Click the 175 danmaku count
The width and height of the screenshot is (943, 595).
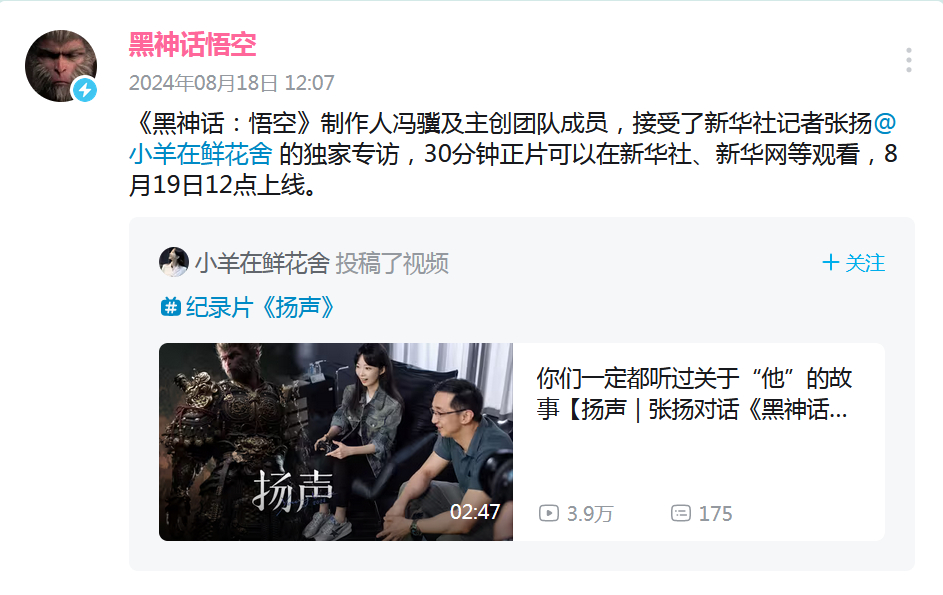(716, 514)
